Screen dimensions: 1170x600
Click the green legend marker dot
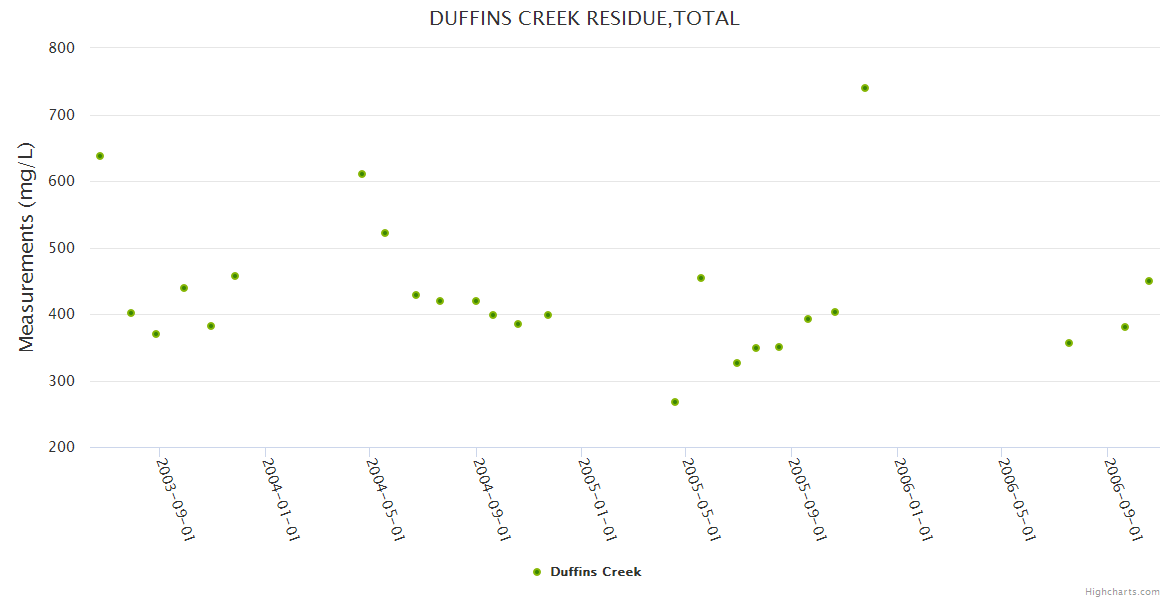coord(537,572)
